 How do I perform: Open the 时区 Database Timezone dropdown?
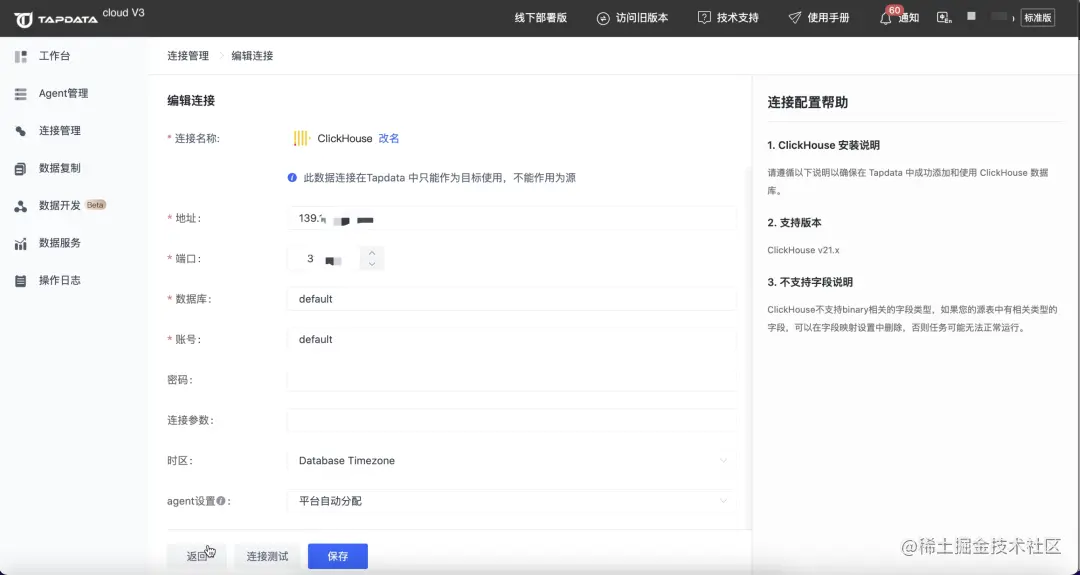[x=512, y=461]
